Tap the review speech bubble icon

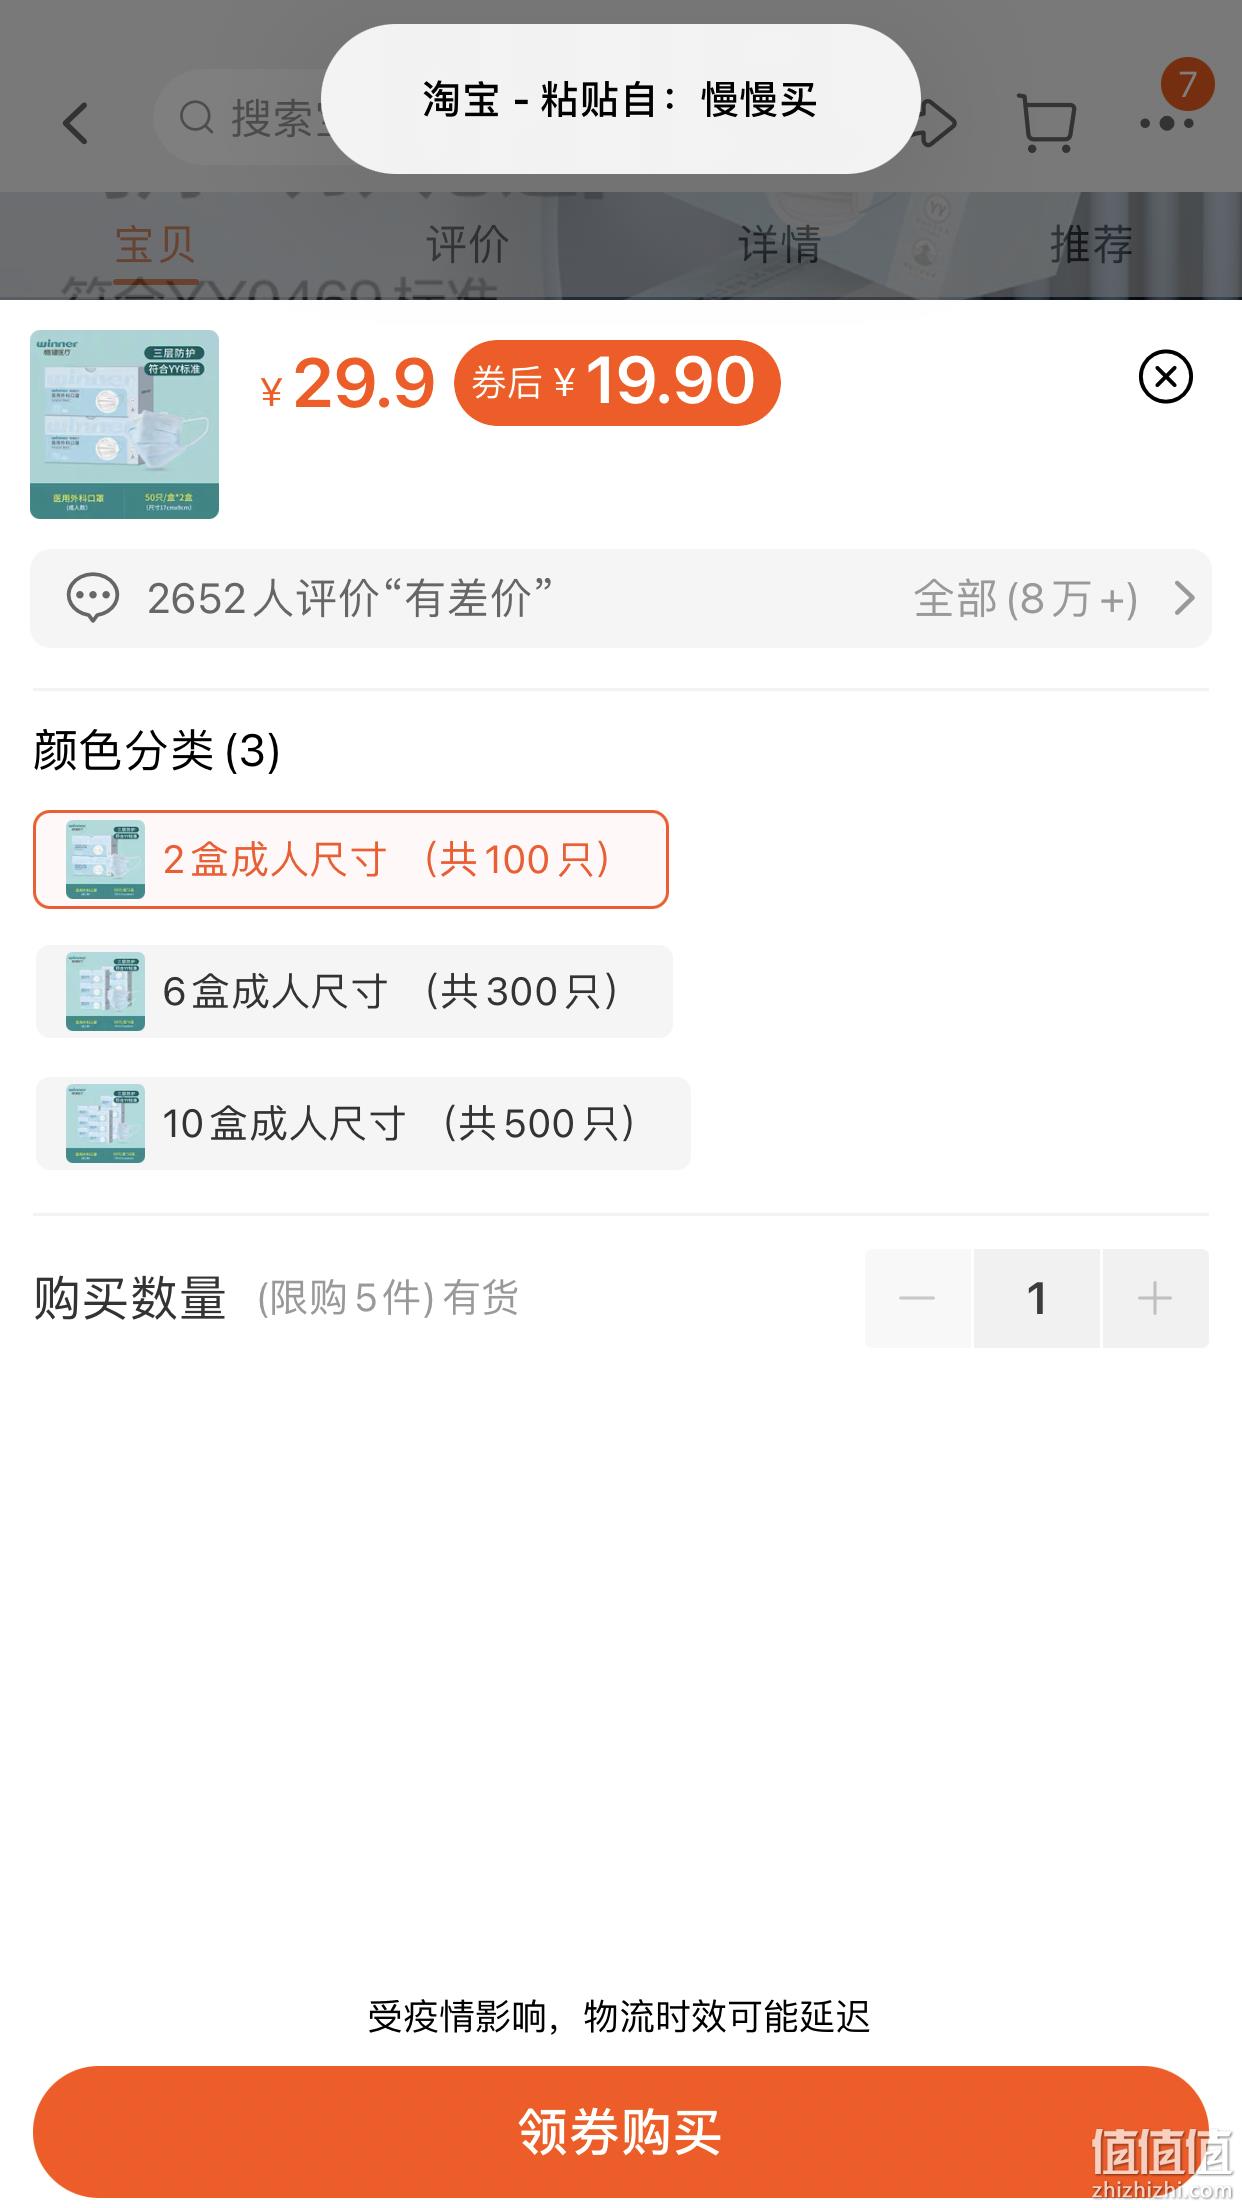click(92, 598)
